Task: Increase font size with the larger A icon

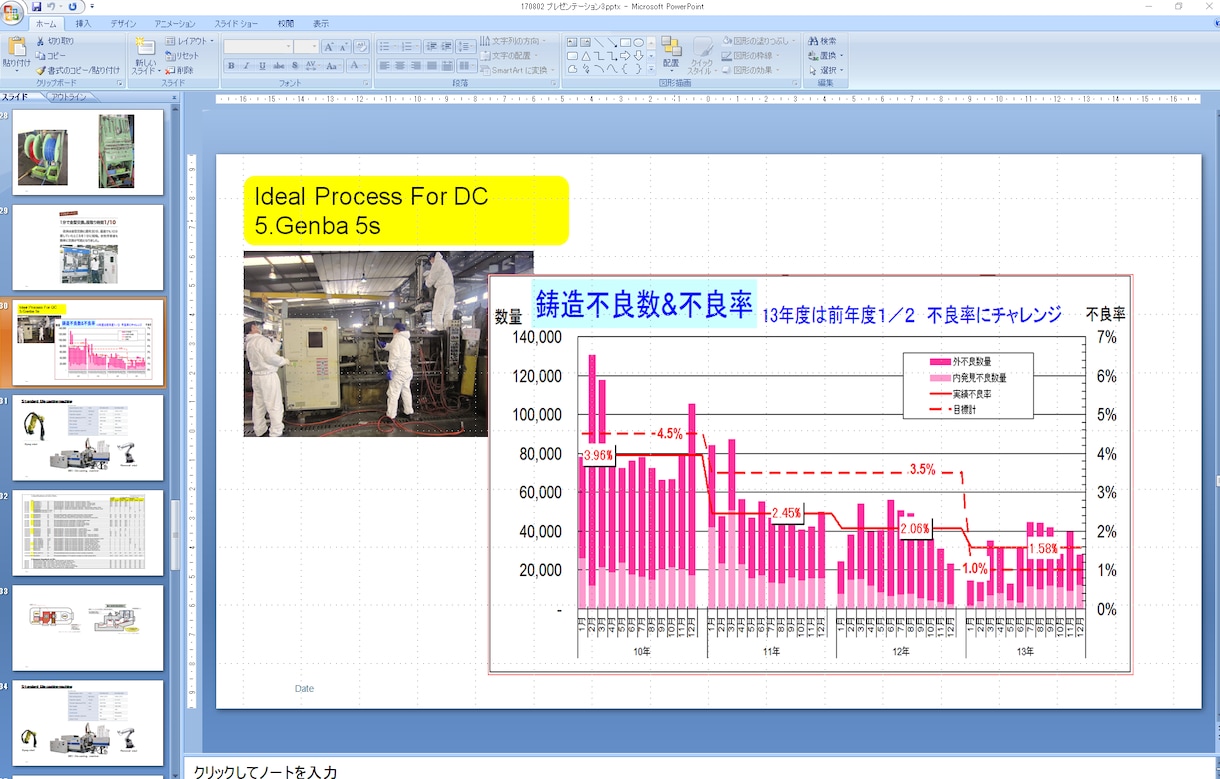Action: click(328, 46)
